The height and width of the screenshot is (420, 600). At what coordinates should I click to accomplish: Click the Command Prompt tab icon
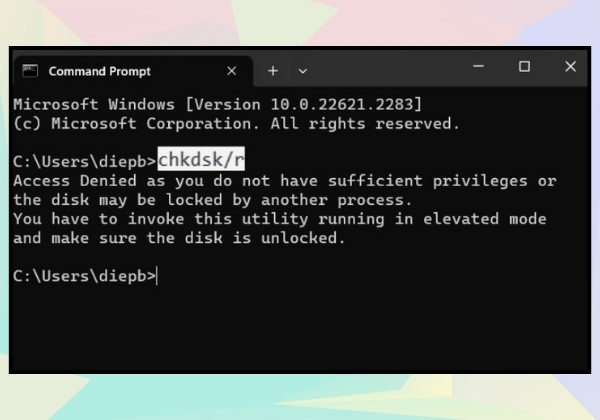(30, 71)
